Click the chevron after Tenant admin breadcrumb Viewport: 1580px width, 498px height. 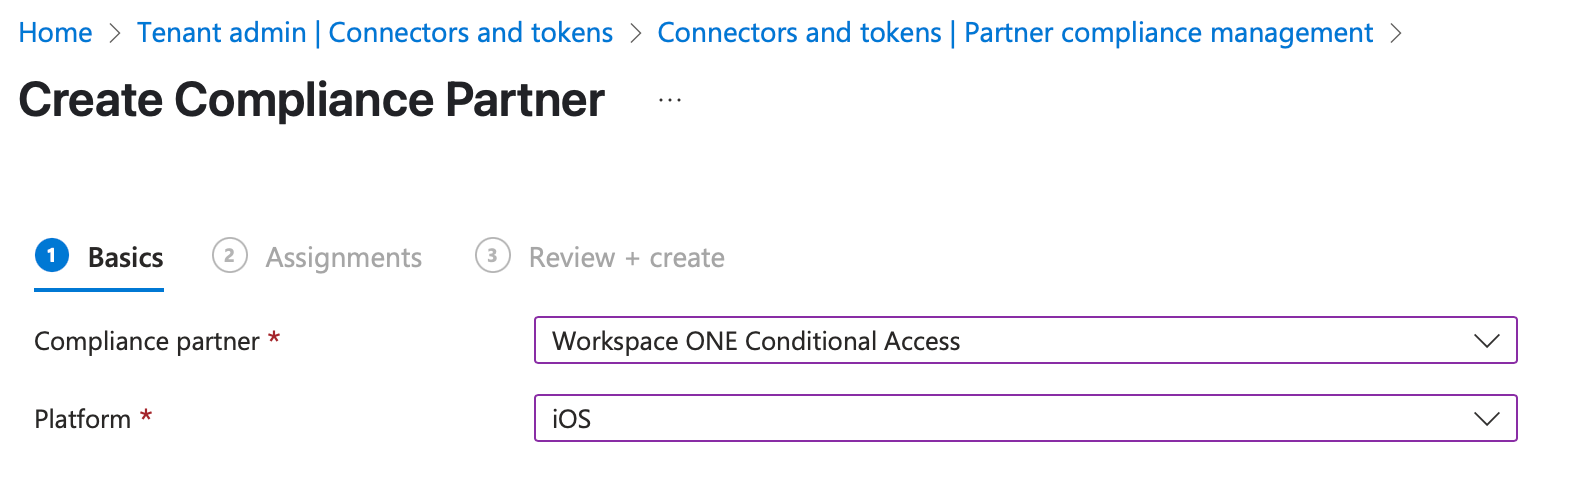[636, 33]
